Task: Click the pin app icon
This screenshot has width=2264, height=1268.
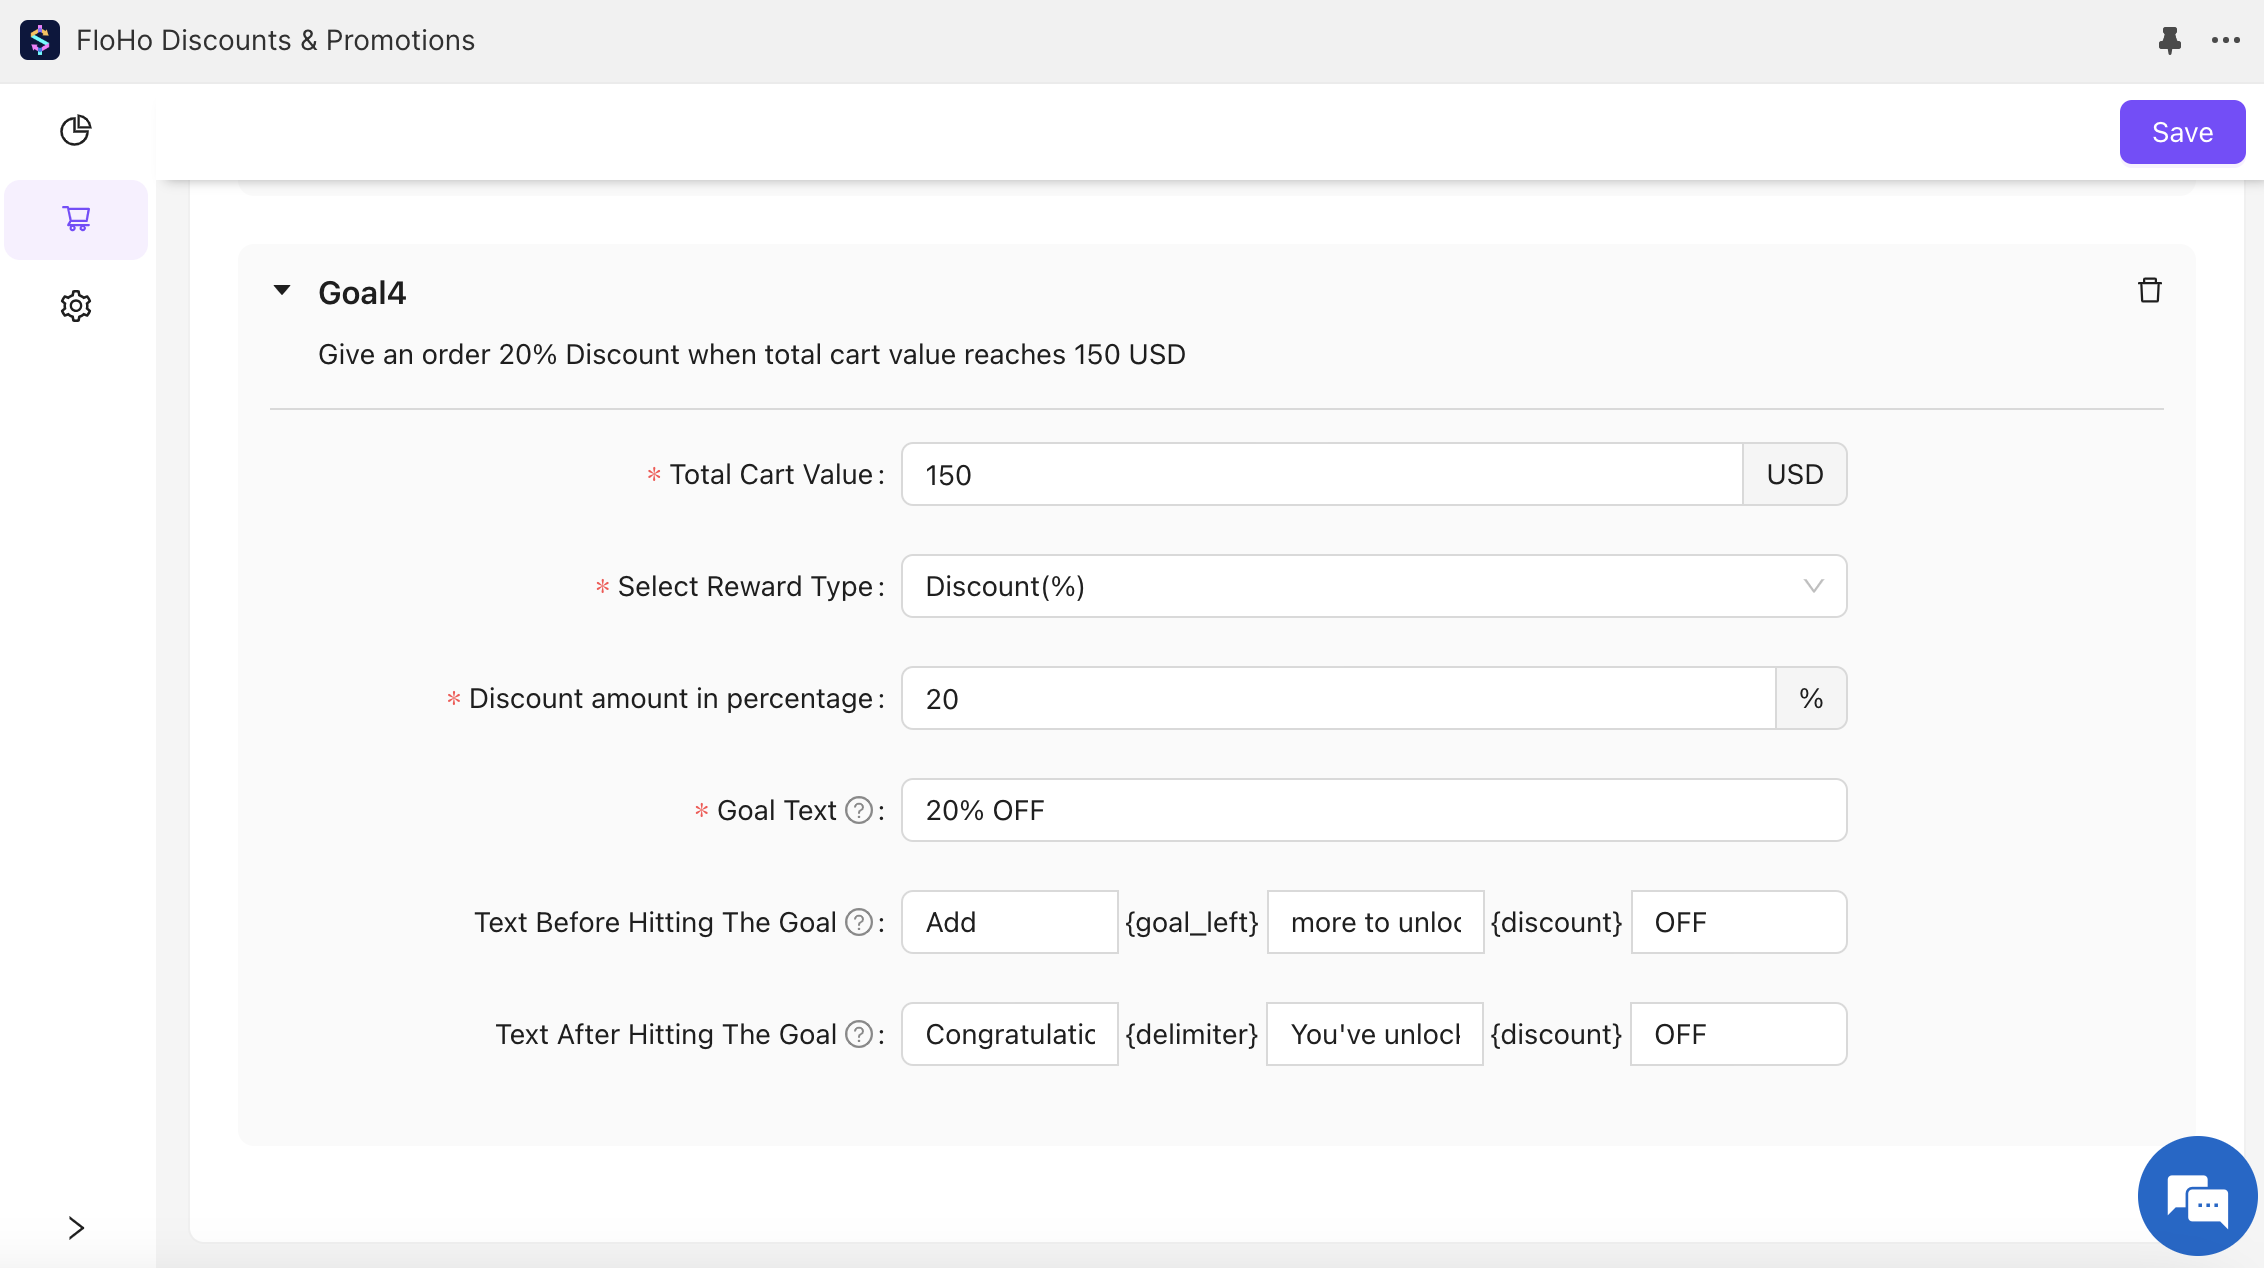Action: click(2169, 40)
